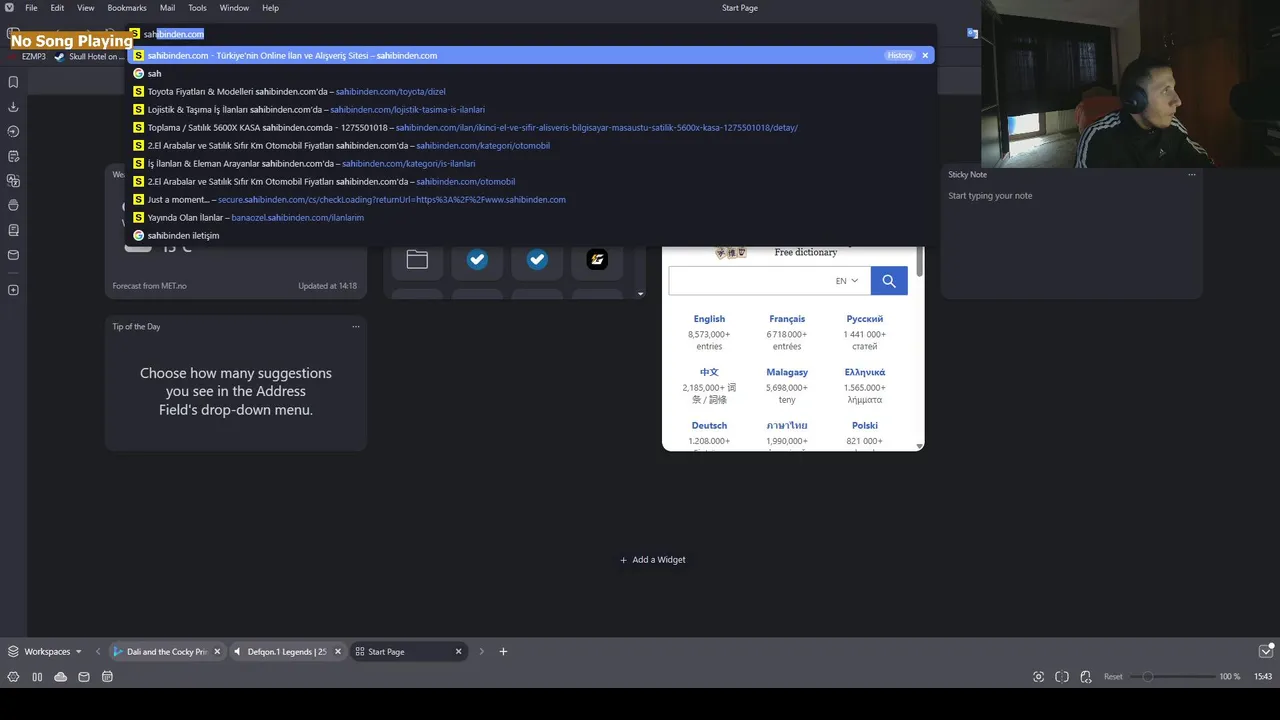Open the Tip of the Day widget options
Viewport: 1280px width, 720px height.
pyautogui.click(x=356, y=327)
